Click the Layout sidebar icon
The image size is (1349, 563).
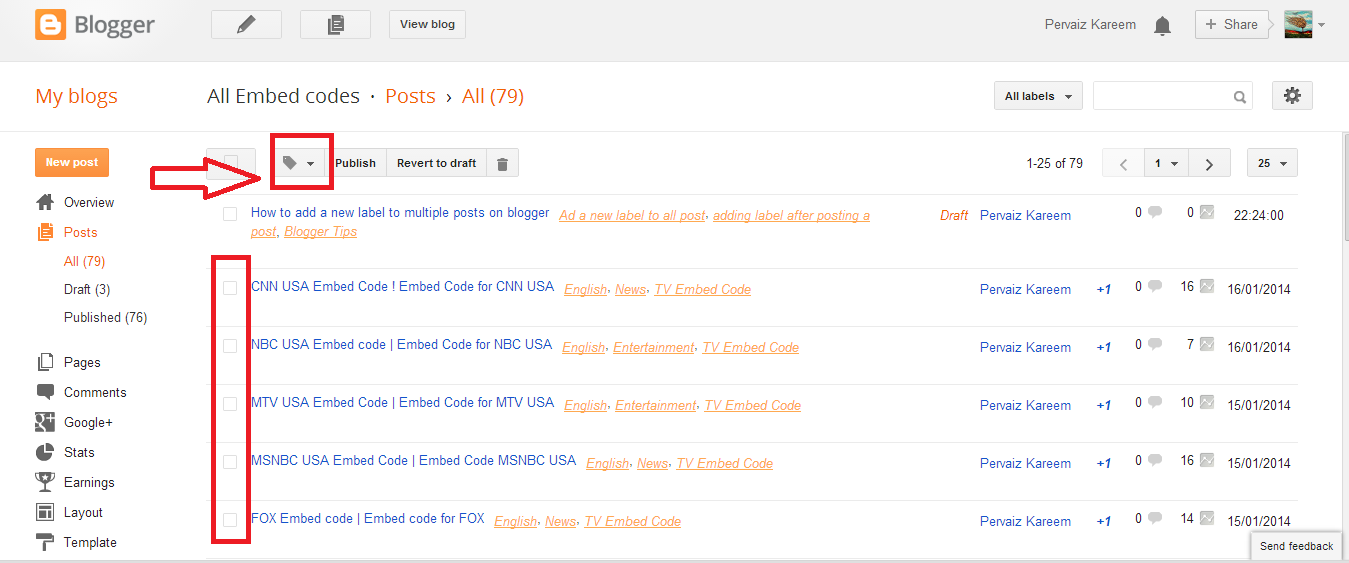(x=45, y=512)
